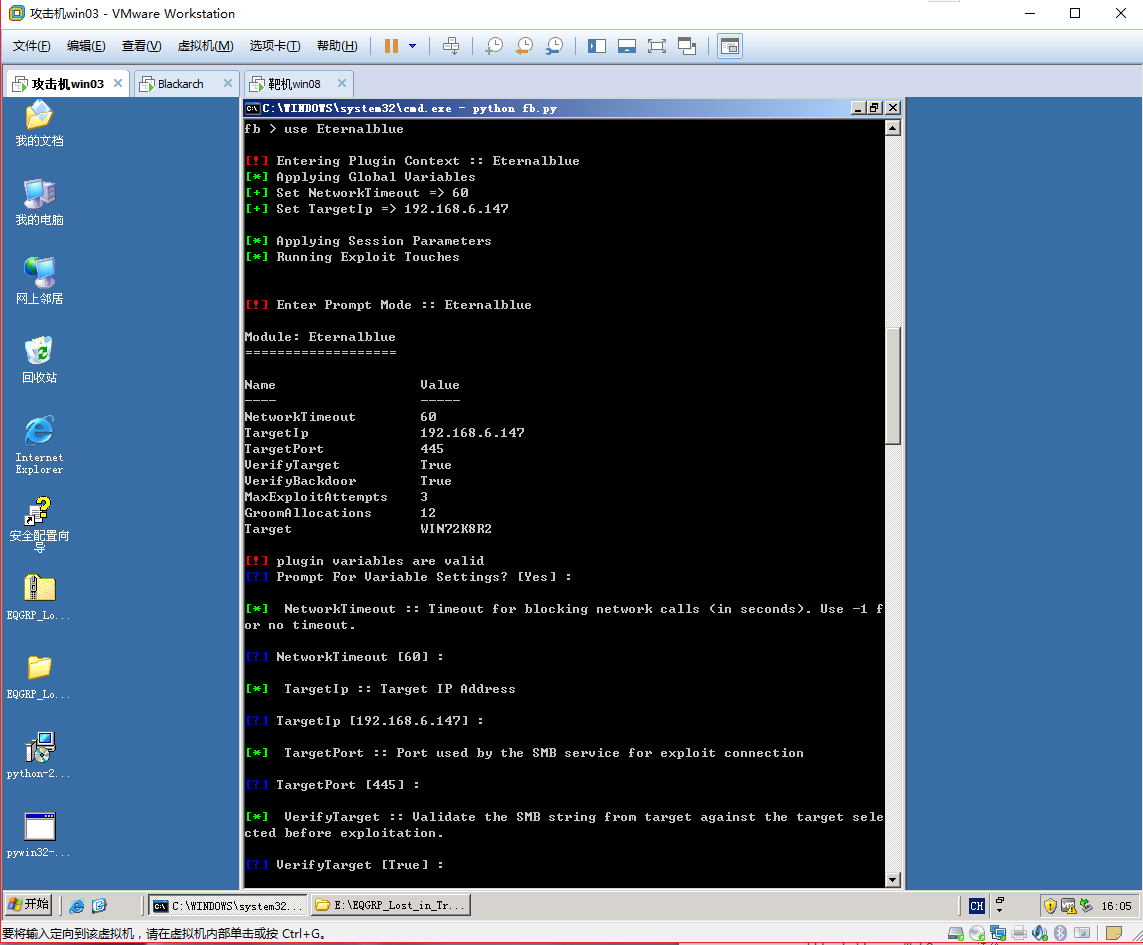Launch Internet Explorer from the desktop
Image resolution: width=1143 pixels, height=945 pixels.
coord(39,446)
